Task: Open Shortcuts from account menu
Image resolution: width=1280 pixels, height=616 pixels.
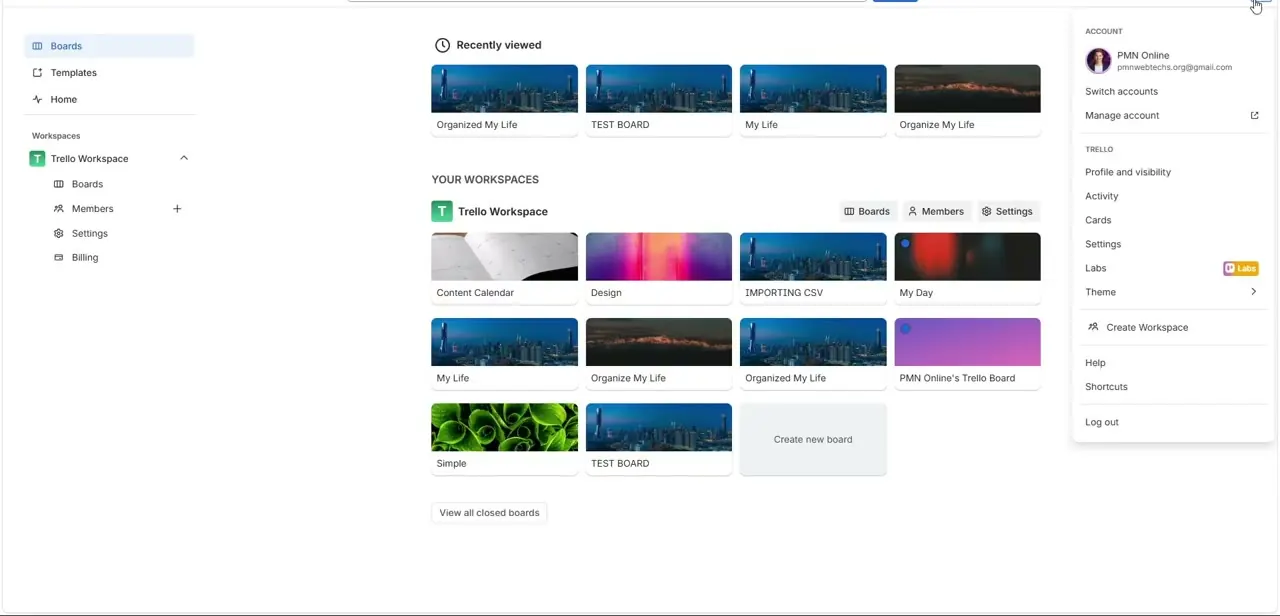Action: pos(1173,387)
